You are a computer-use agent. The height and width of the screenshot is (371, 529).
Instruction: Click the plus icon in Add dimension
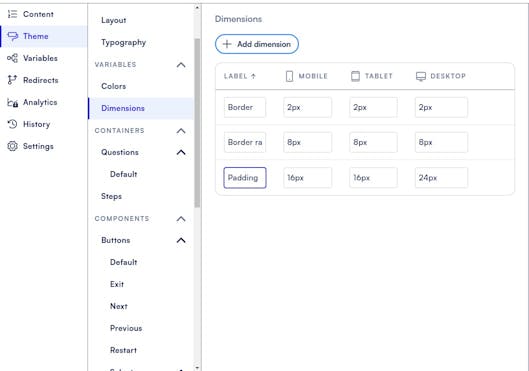227,44
